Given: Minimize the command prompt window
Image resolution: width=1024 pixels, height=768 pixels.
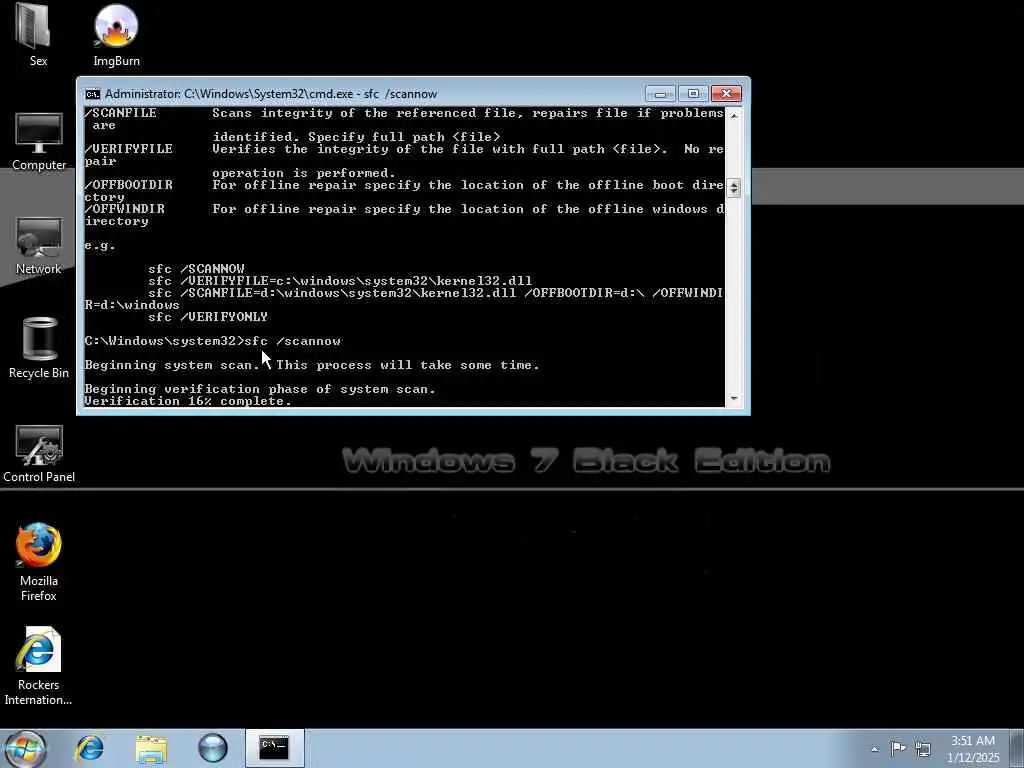Looking at the screenshot, I should 660,94.
